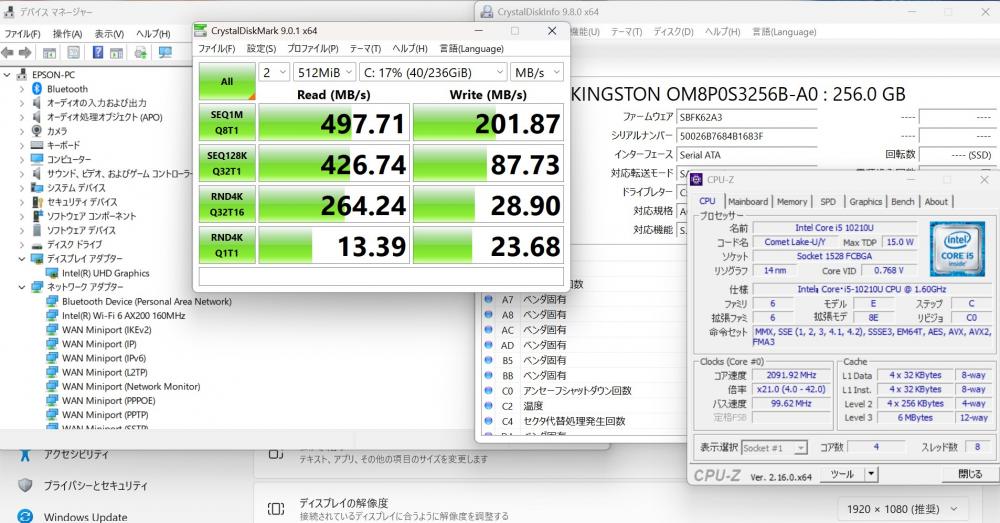Viewport: 1000px width, 523px height.
Task: Click the disk drive (ディスク ドライブ) icon
Action: tap(37, 244)
